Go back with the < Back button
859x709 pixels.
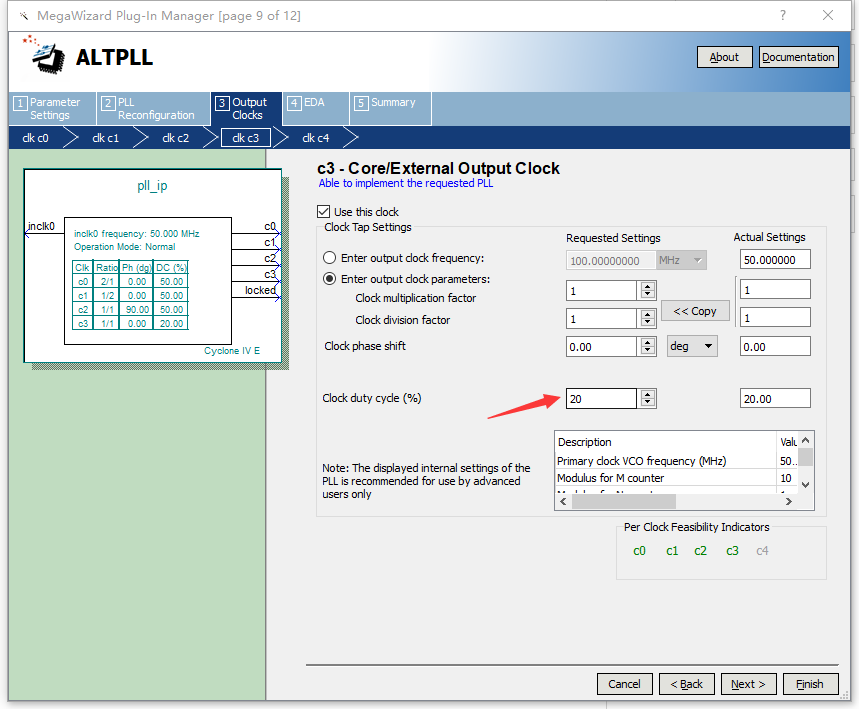pos(686,684)
